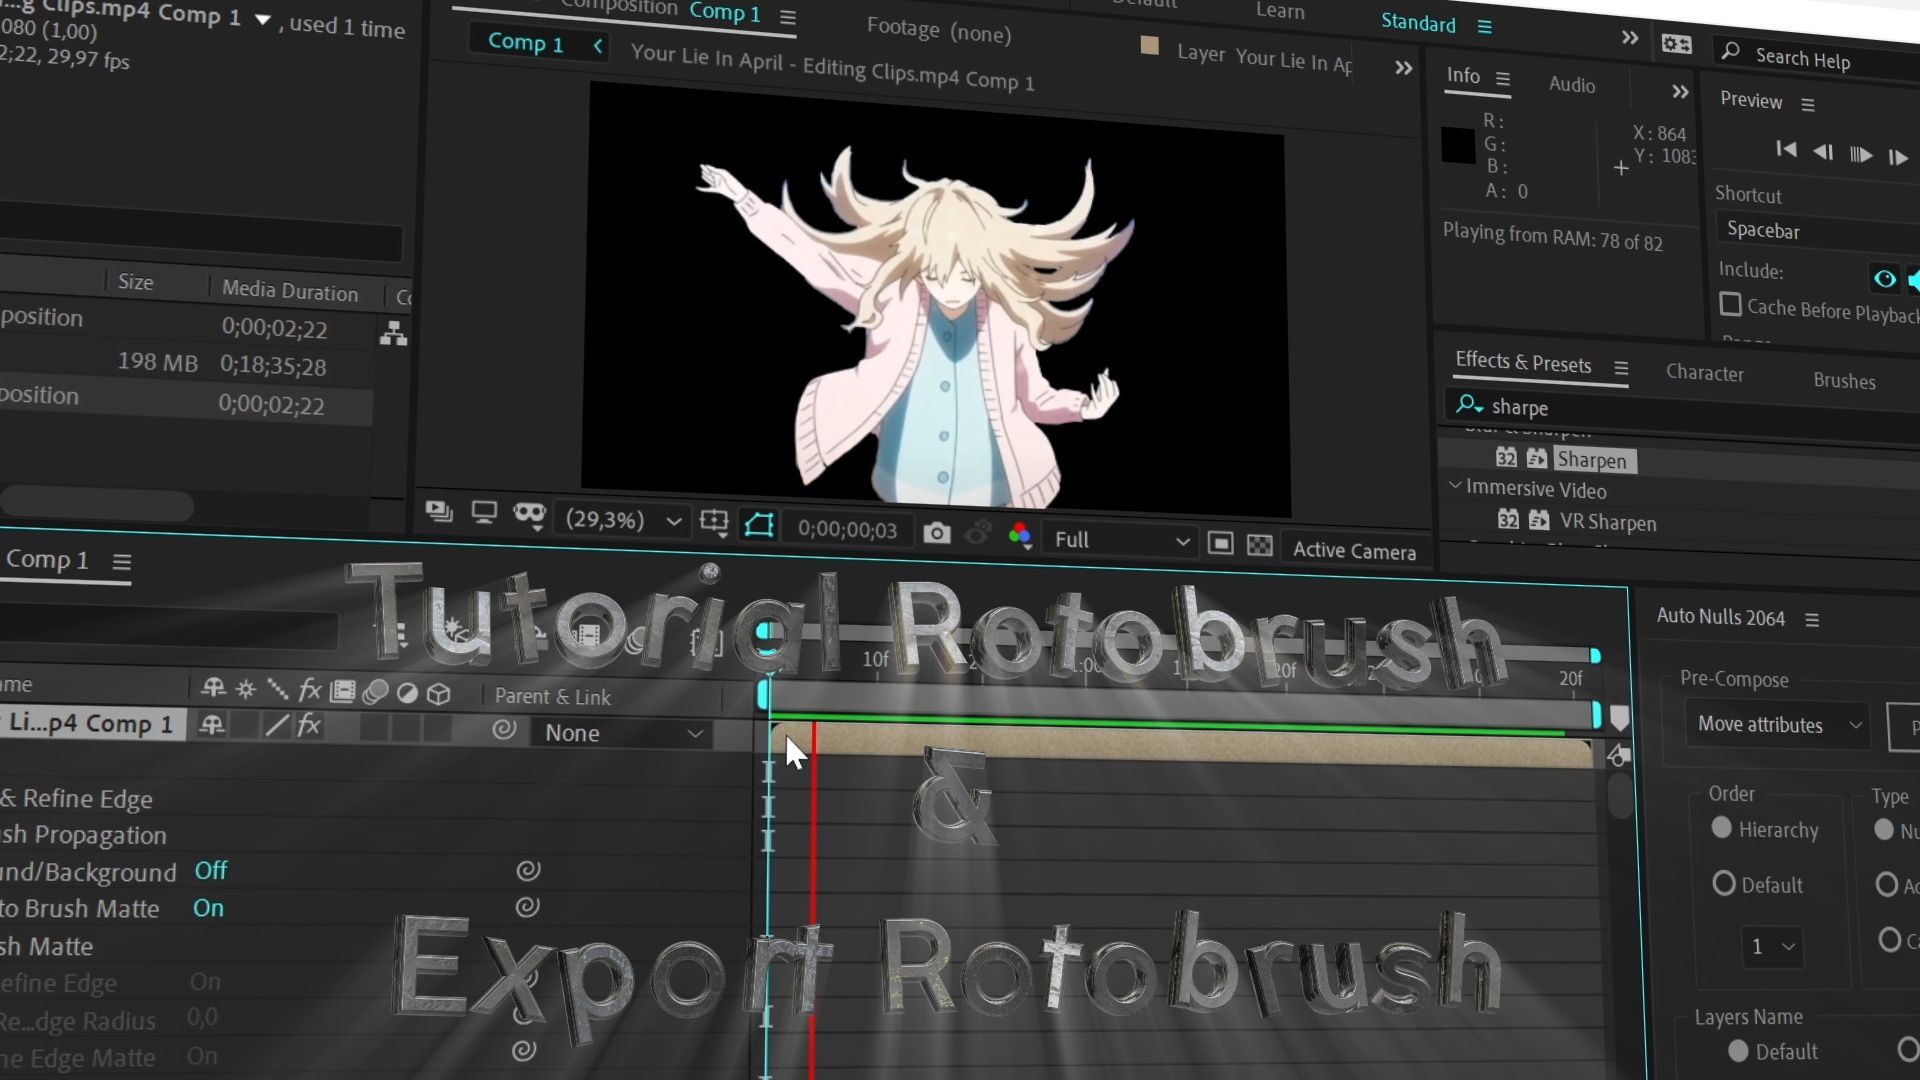This screenshot has height=1080, width=1920.
Task: Click the snapshot camera icon in viewer
Action: click(x=936, y=533)
